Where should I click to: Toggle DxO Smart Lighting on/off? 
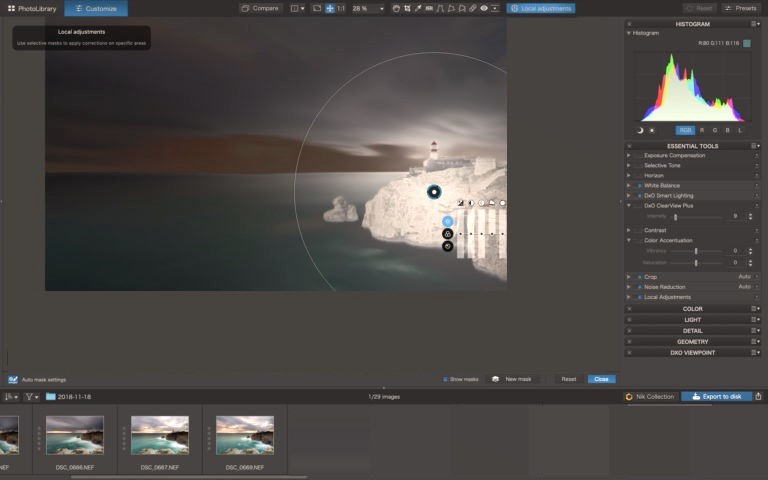click(639, 196)
